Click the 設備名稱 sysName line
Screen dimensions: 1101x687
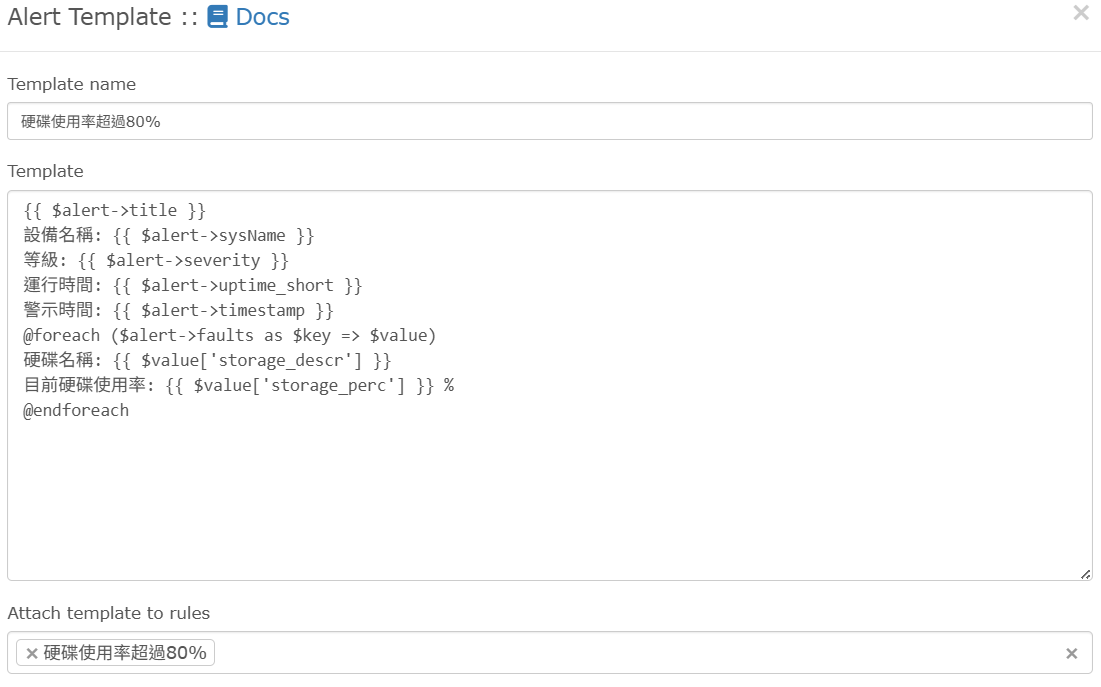(170, 236)
